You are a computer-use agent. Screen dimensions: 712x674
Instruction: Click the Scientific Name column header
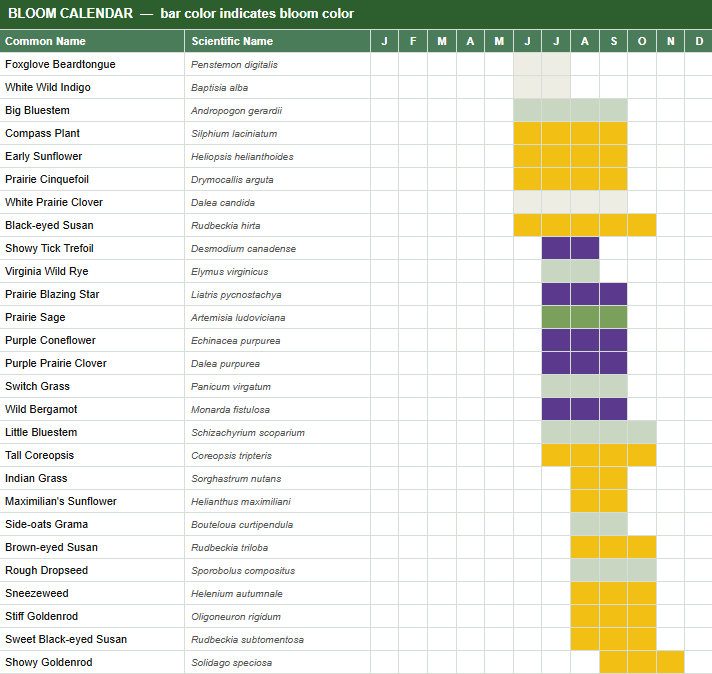(x=277, y=41)
